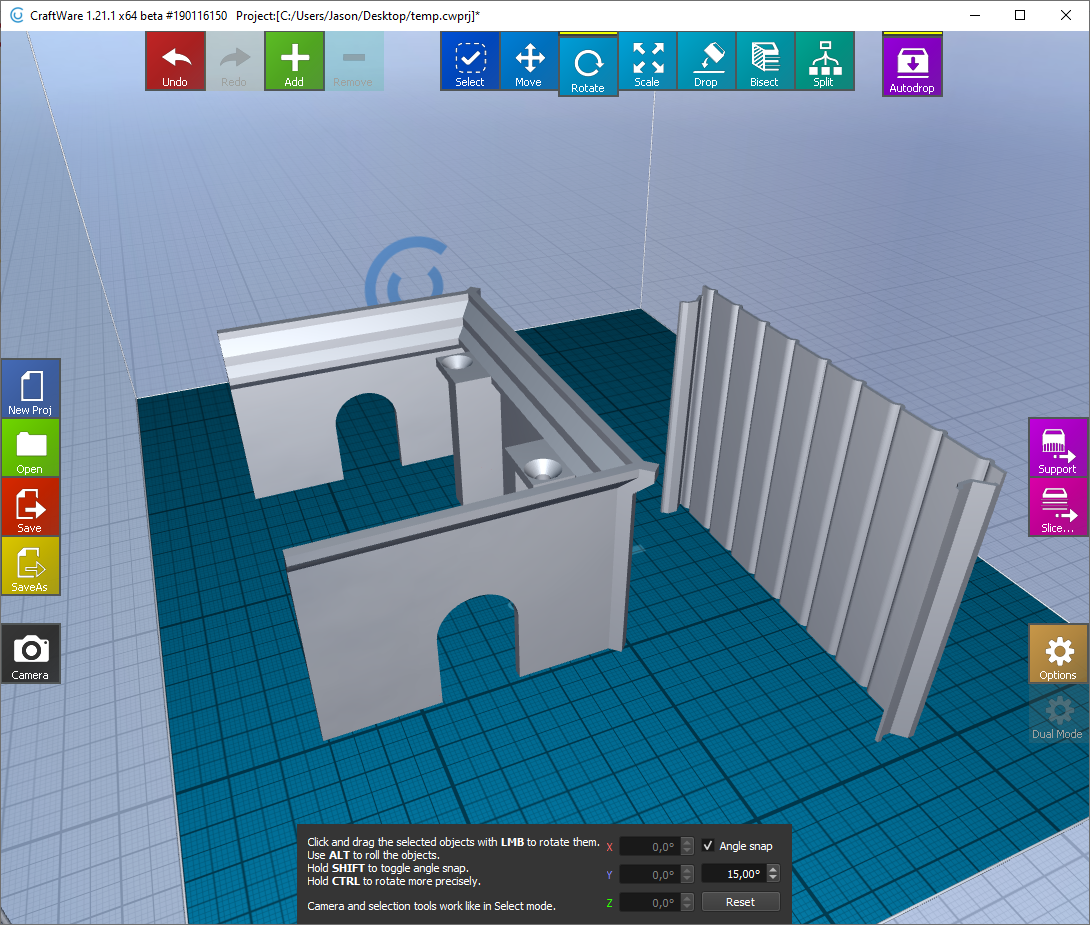Choose the Scale tool
1090x925 pixels.
point(647,61)
